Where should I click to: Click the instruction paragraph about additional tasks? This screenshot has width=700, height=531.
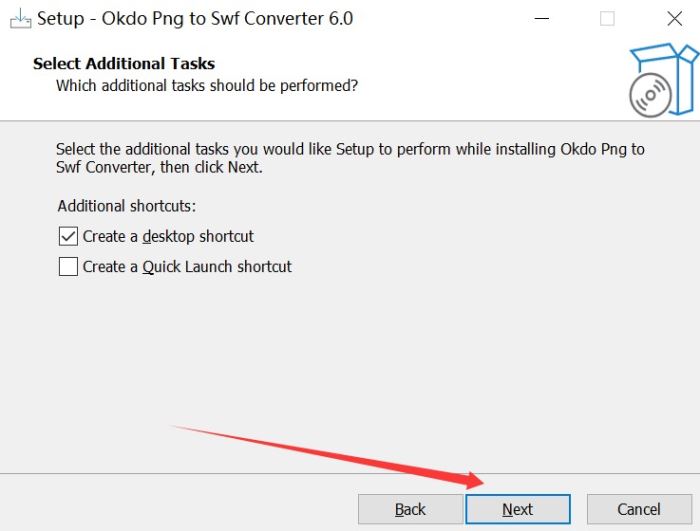coord(350,158)
